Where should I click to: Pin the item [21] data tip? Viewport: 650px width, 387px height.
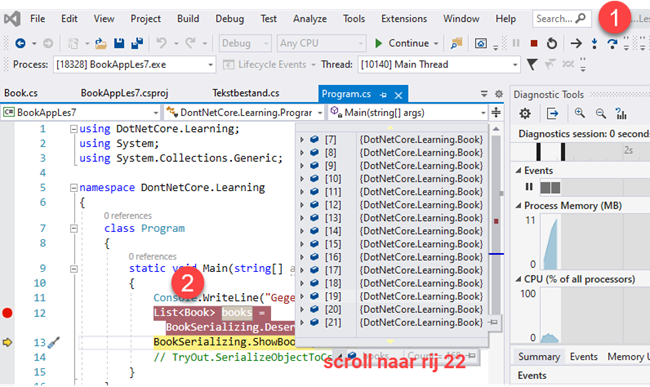pos(493,322)
